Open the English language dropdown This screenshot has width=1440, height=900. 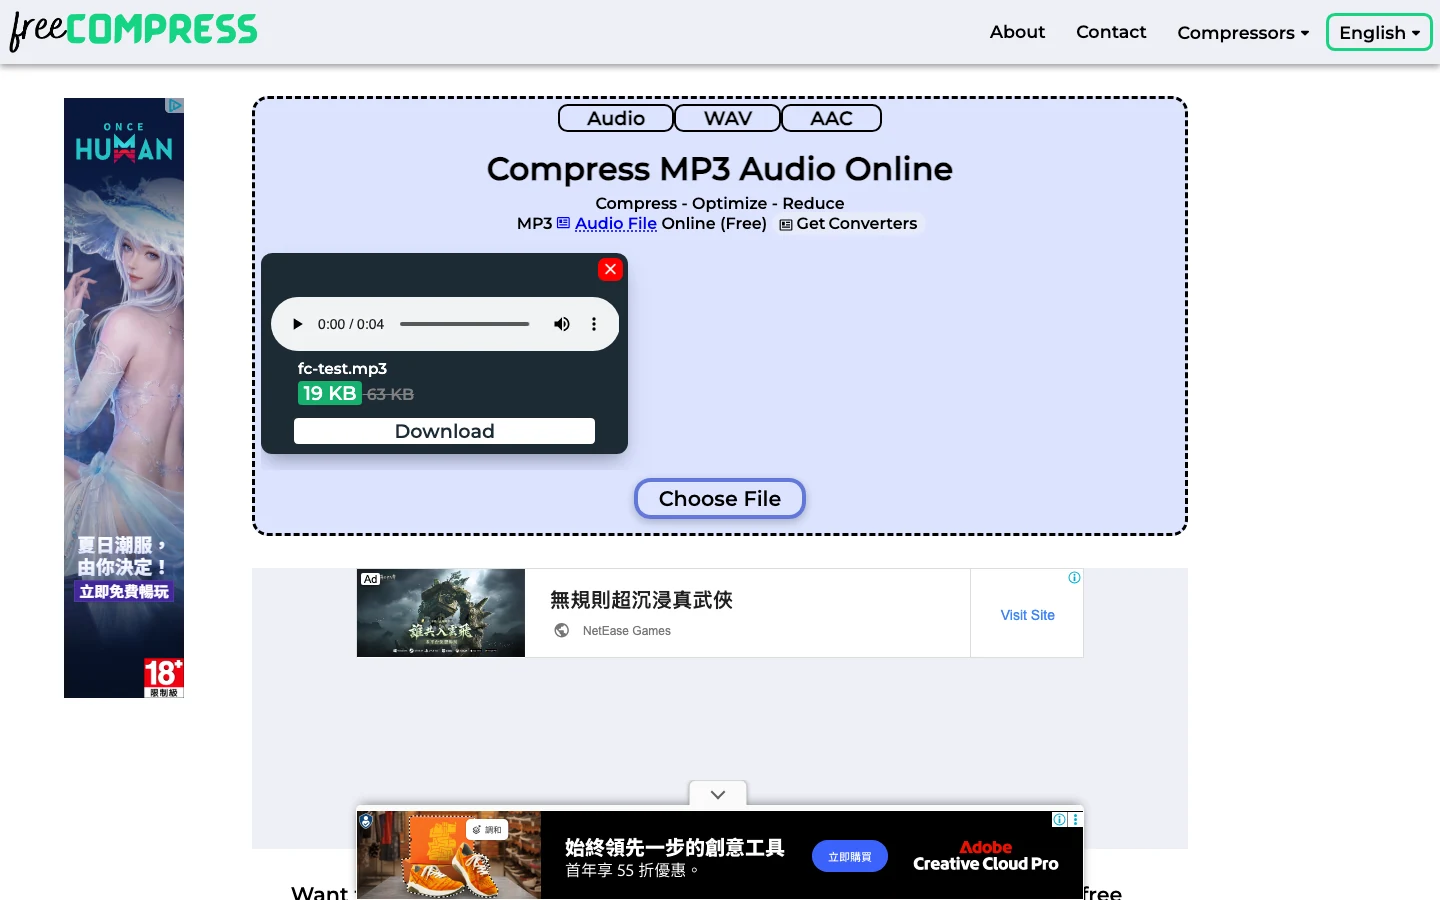point(1379,32)
